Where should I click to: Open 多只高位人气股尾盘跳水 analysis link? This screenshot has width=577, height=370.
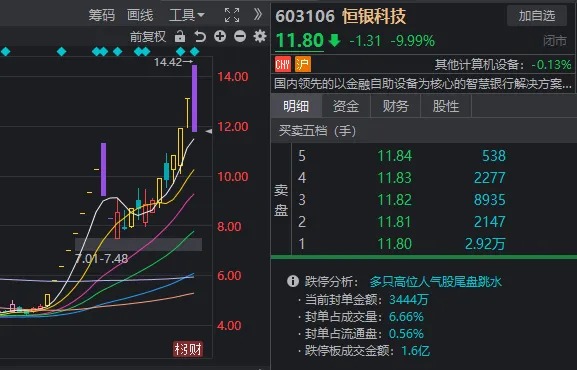tap(435, 282)
